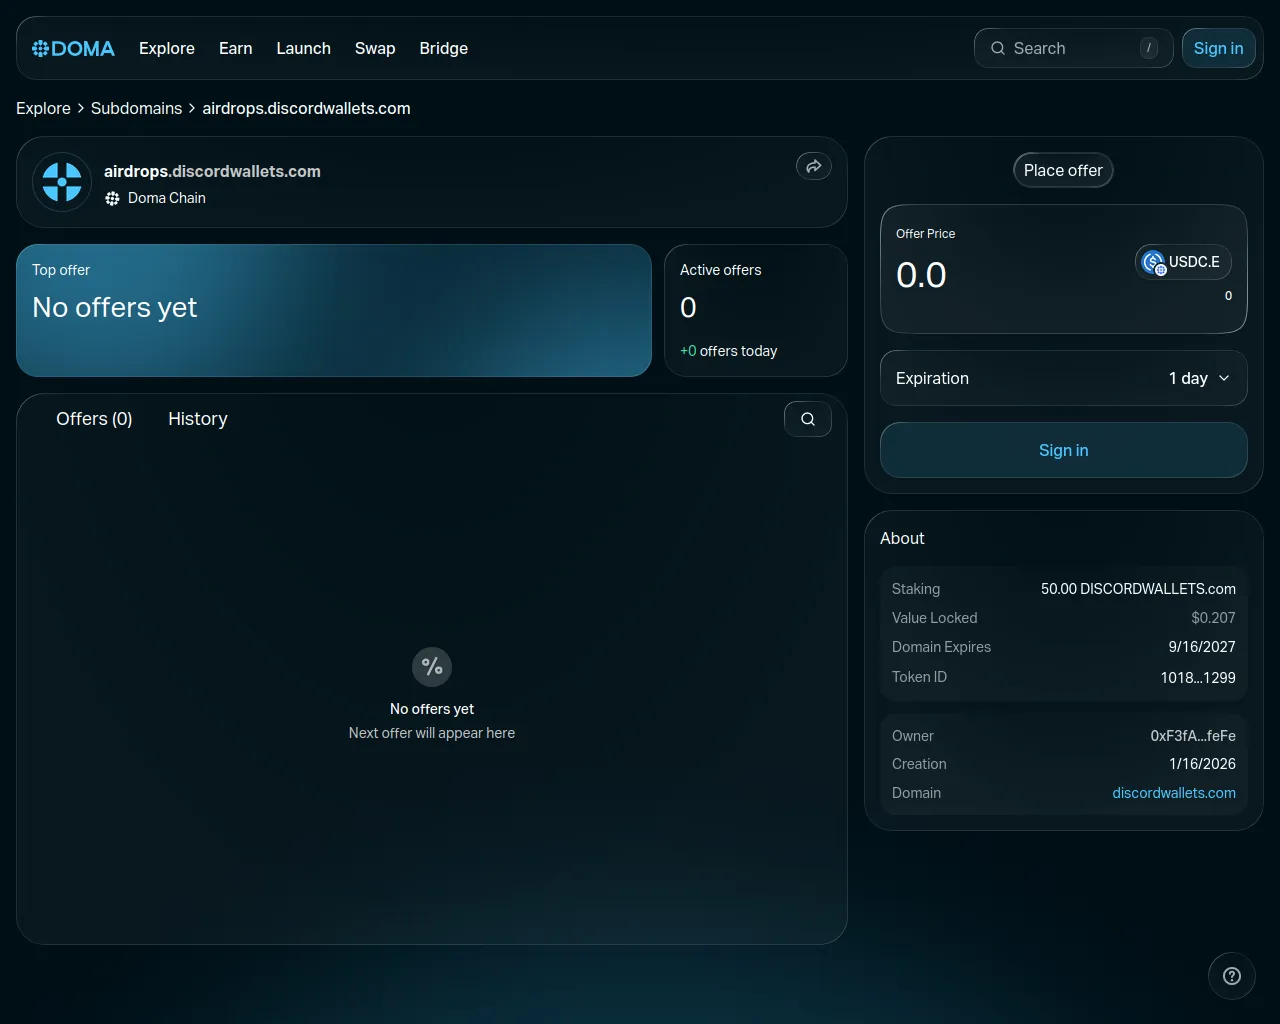Viewport: 1280px width, 1024px height.
Task: Navigate to Explore breadcrumb
Action: 43,108
